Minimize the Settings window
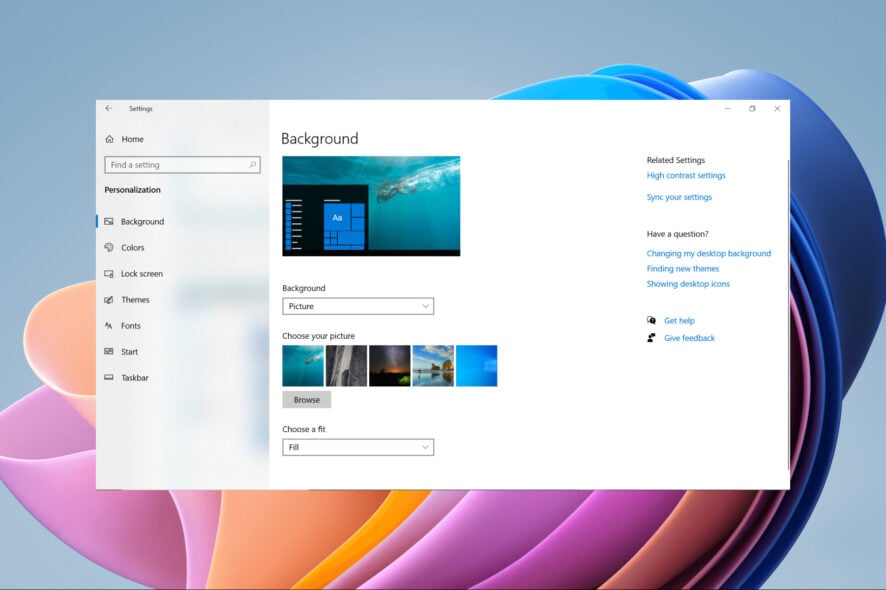 pos(728,109)
